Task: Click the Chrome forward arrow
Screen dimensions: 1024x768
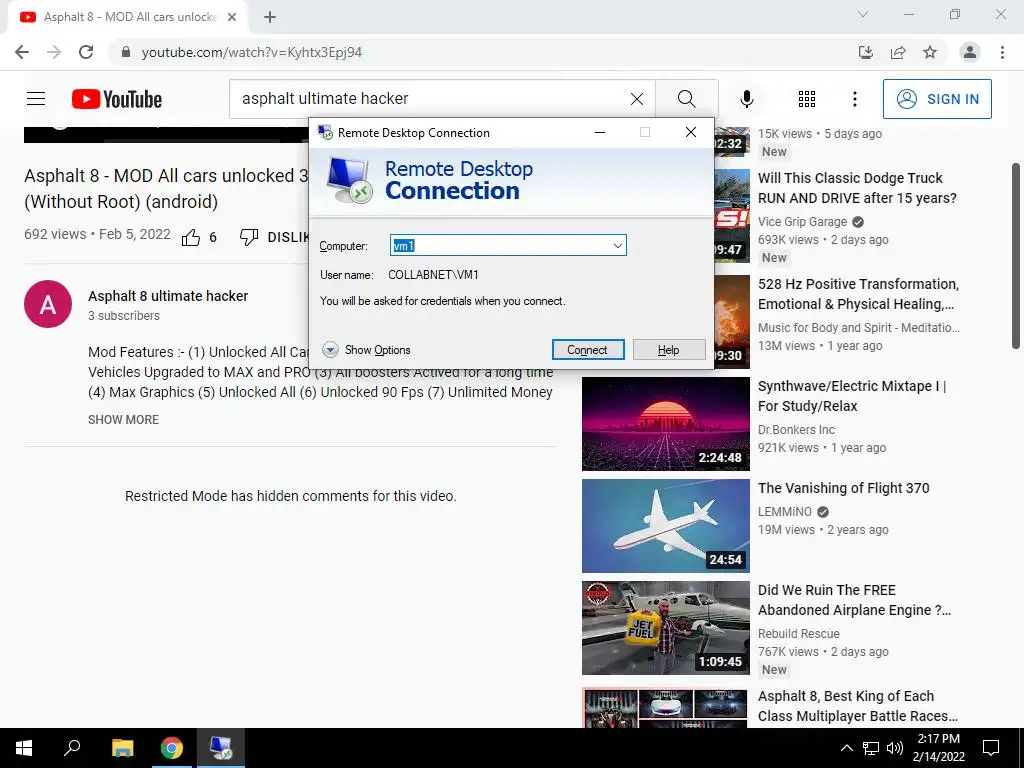Action: point(54,52)
